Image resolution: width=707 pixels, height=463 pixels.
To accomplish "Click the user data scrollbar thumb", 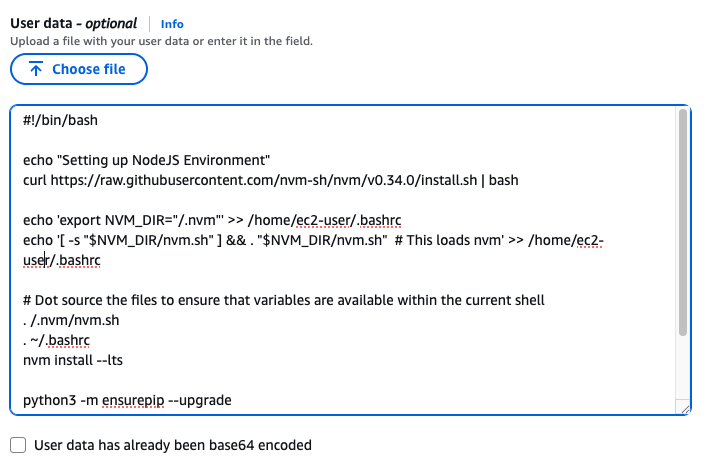I will (x=683, y=223).
